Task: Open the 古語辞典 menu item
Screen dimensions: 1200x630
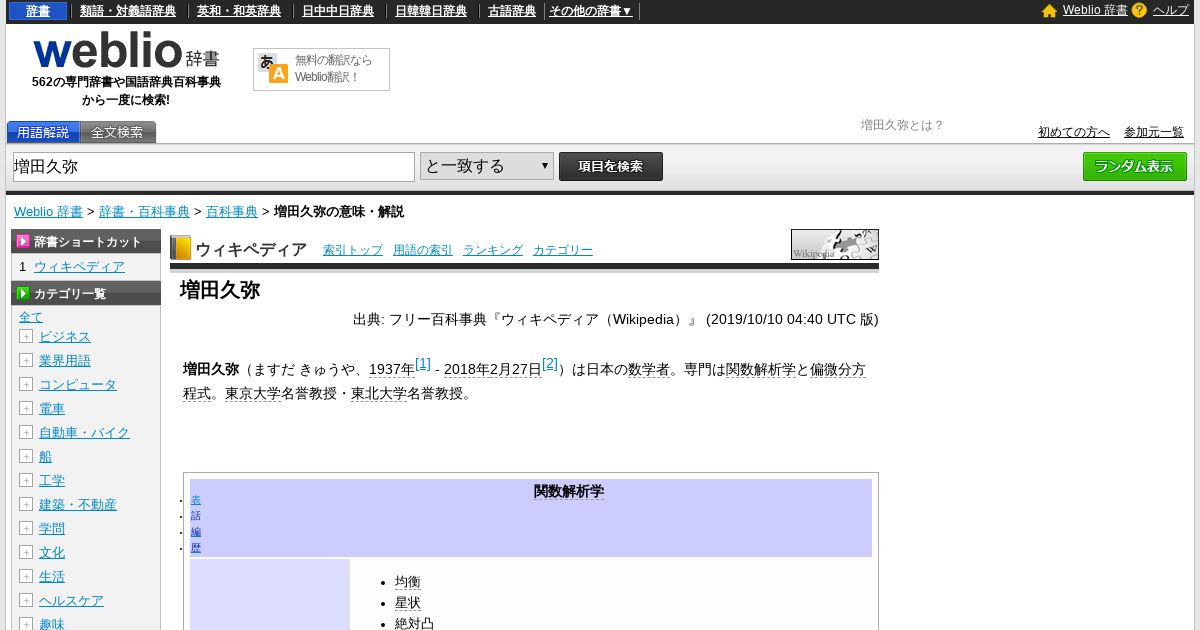Action: (x=512, y=11)
